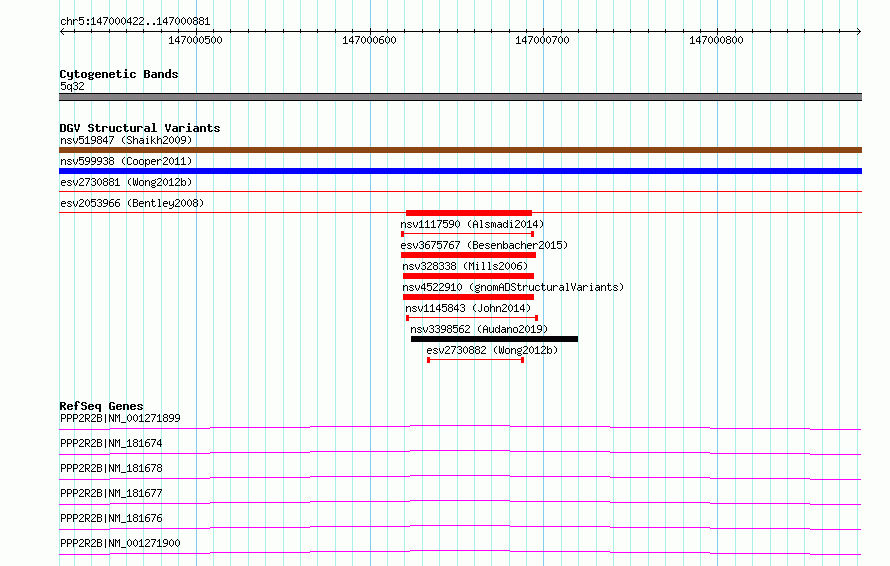The image size is (890, 566).
Task: Click the brown nsv519847 variant bar
Action: coord(460,150)
